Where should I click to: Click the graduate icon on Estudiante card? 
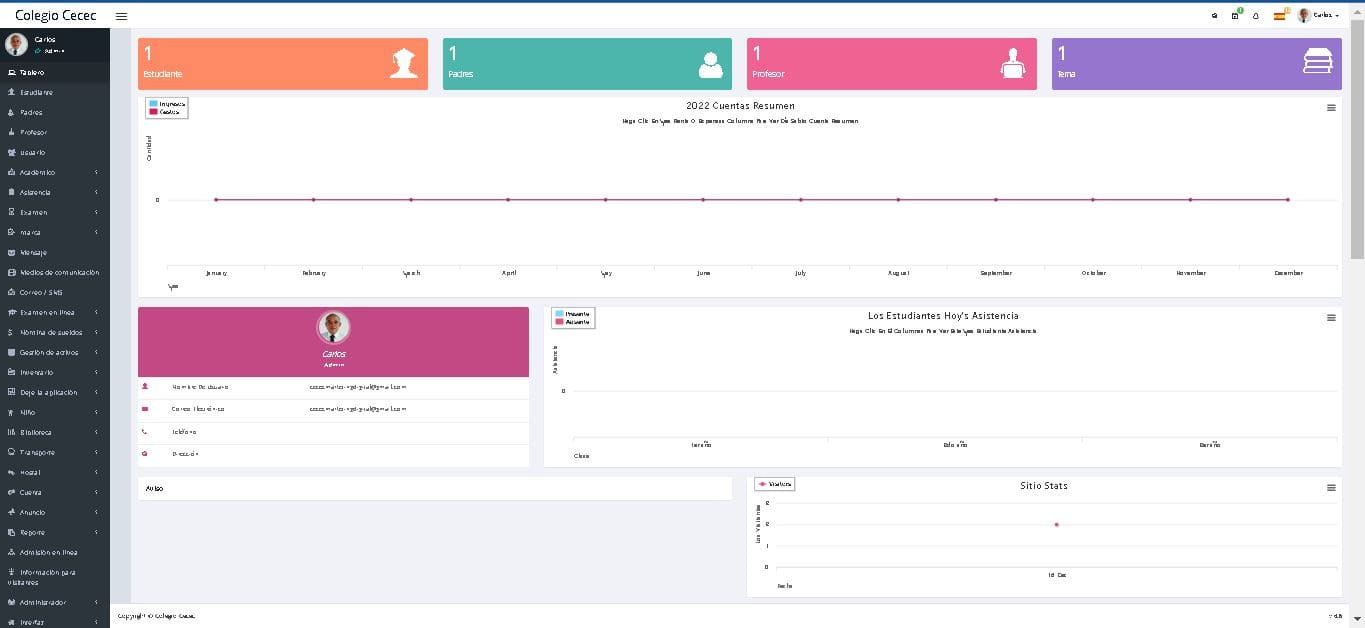click(x=404, y=64)
